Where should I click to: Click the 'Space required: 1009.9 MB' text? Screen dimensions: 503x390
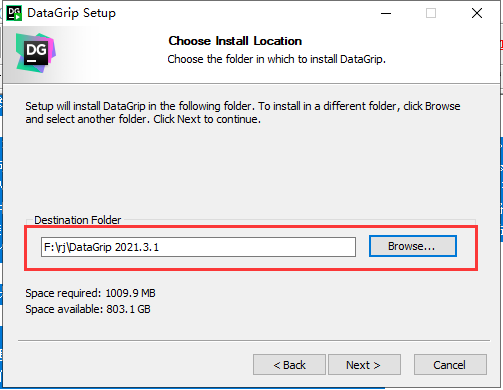pyautogui.click(x=90, y=293)
